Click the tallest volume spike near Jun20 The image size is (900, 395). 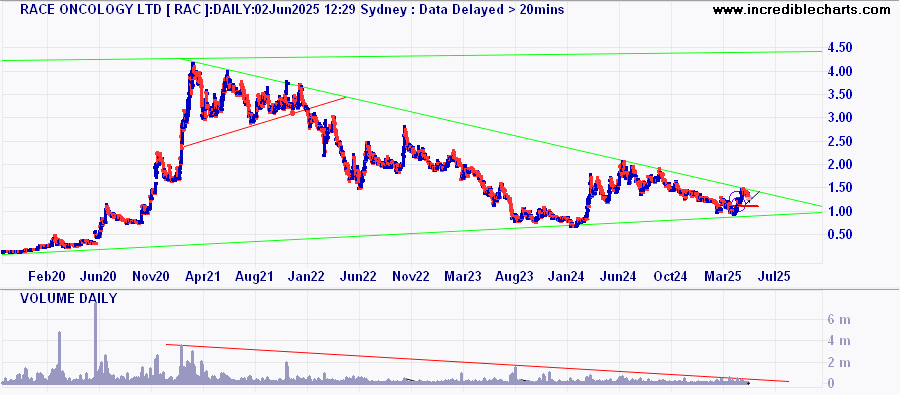95,343
